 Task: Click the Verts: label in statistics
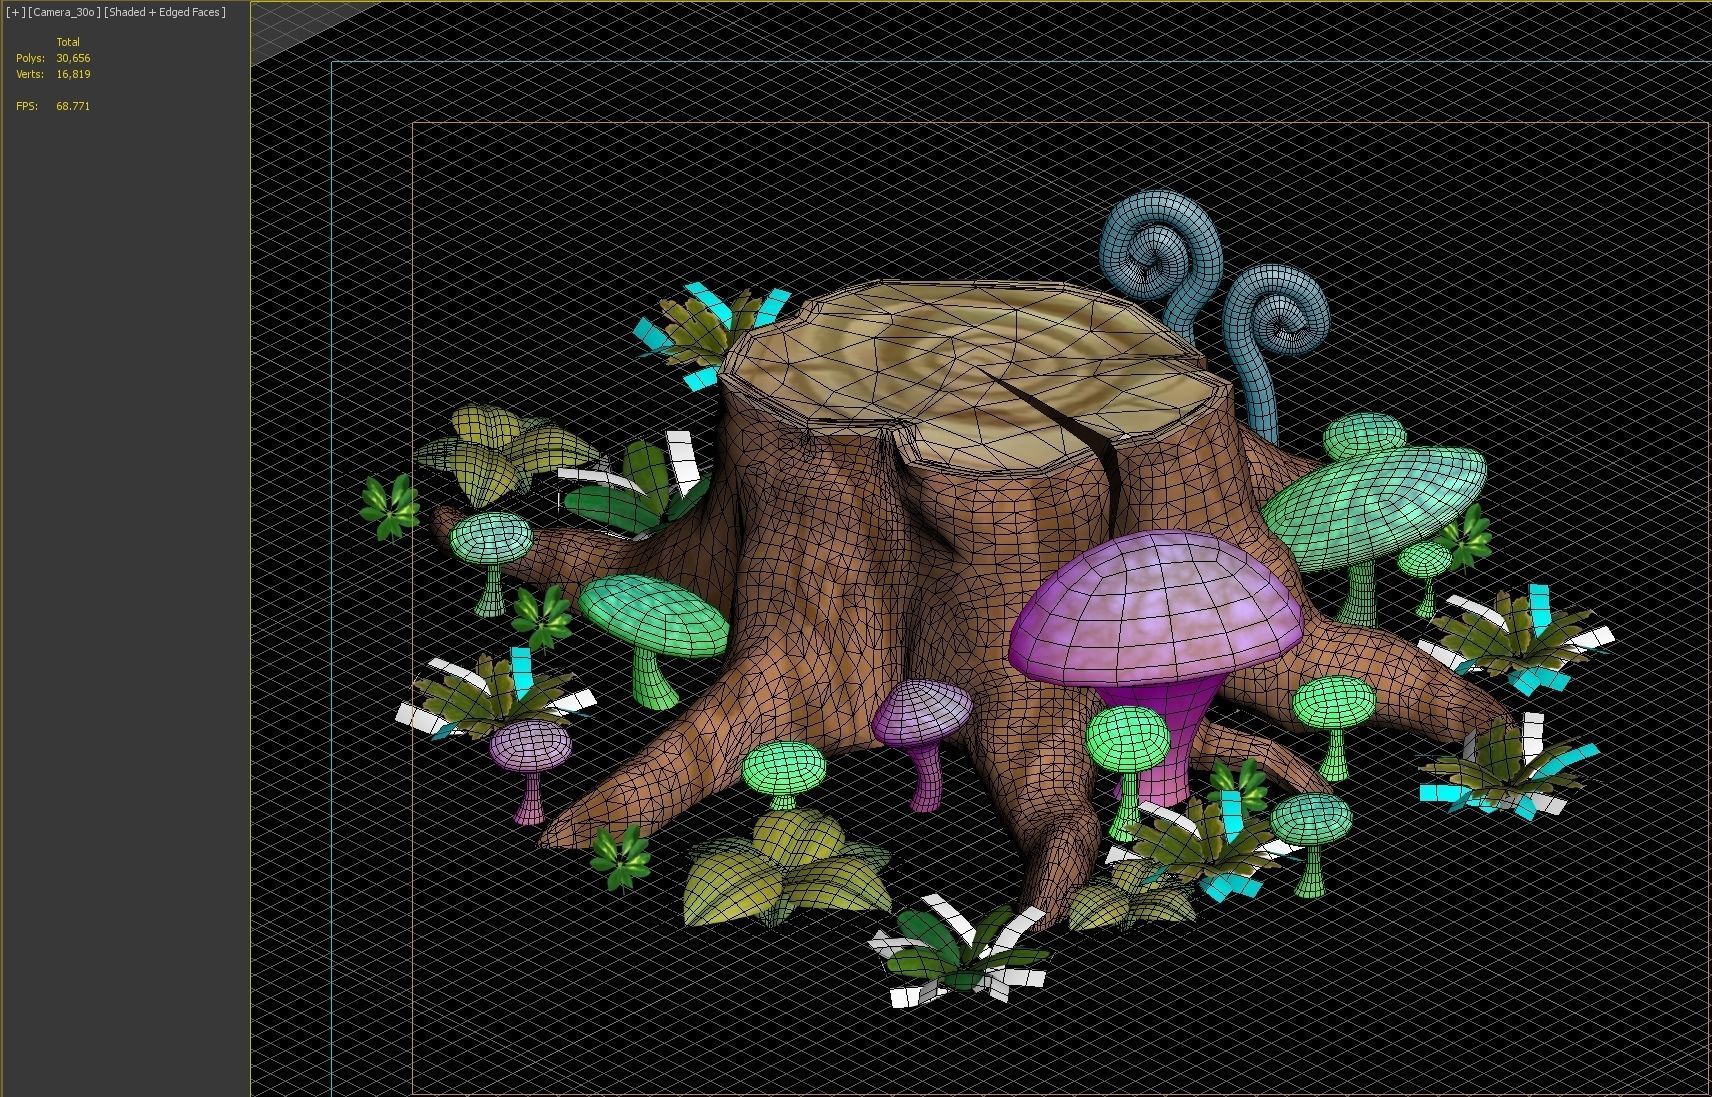[x=30, y=74]
